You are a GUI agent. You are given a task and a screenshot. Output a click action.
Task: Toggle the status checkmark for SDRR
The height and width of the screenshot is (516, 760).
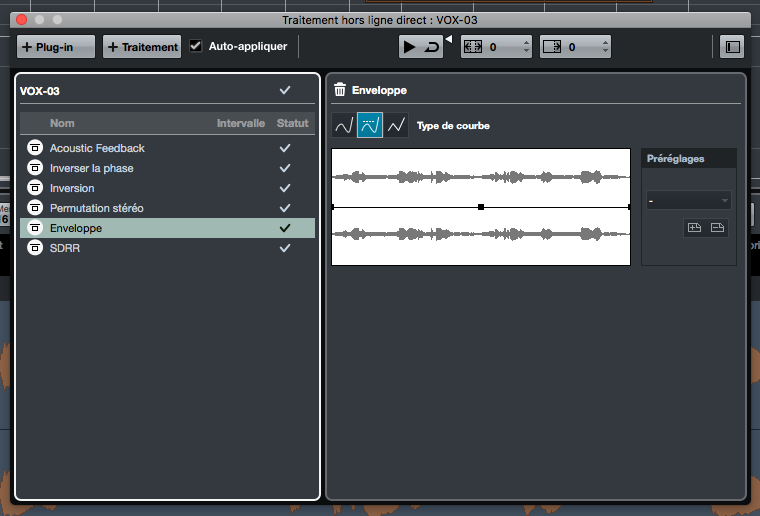coord(285,248)
